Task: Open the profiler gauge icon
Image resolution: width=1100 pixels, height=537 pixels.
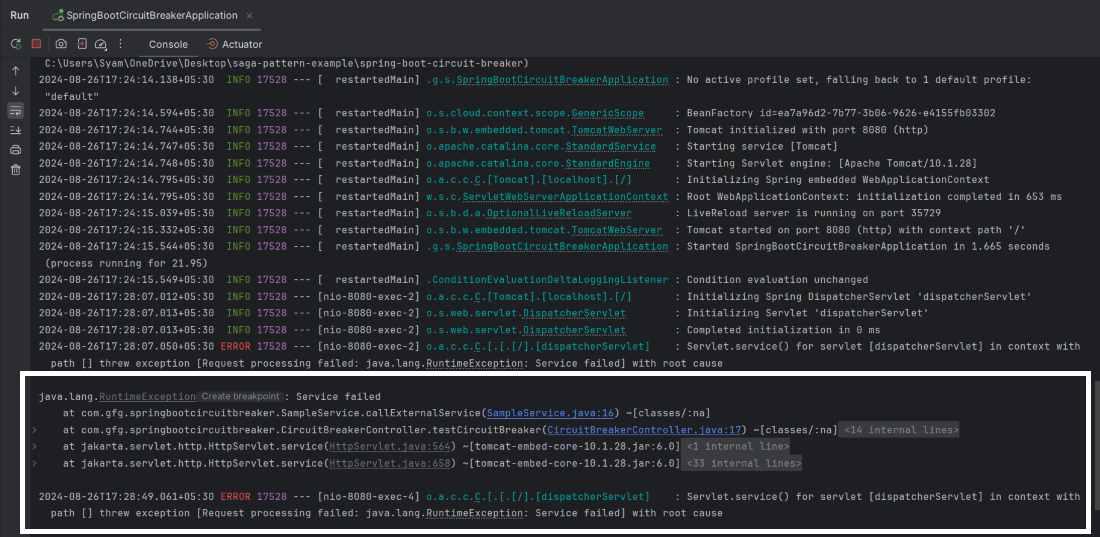Action: (x=100, y=44)
